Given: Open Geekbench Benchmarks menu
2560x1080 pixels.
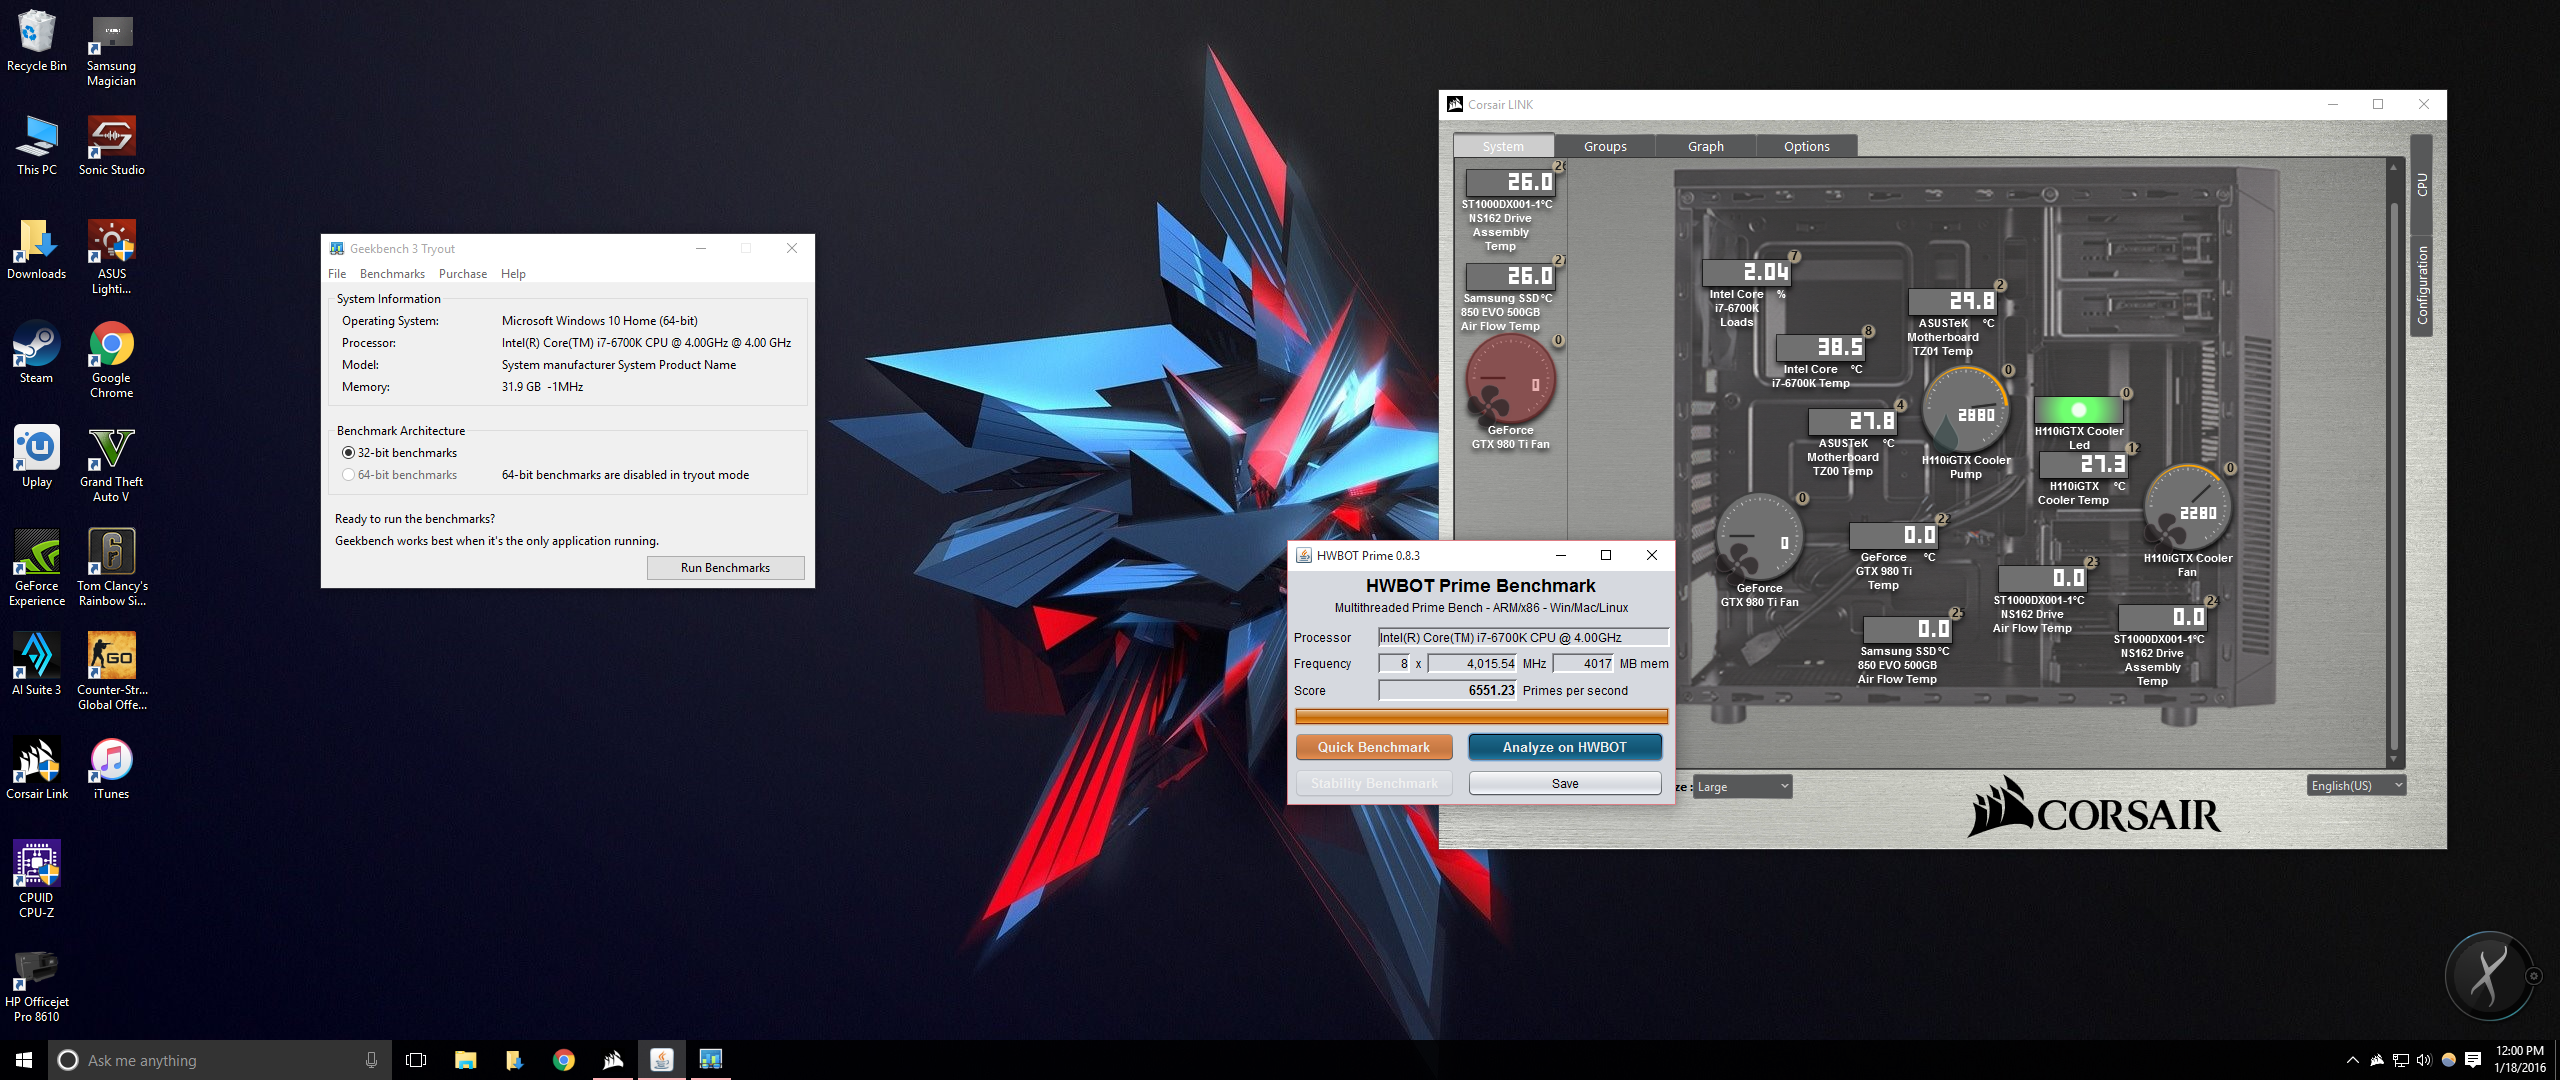Looking at the screenshot, I should click(x=392, y=274).
